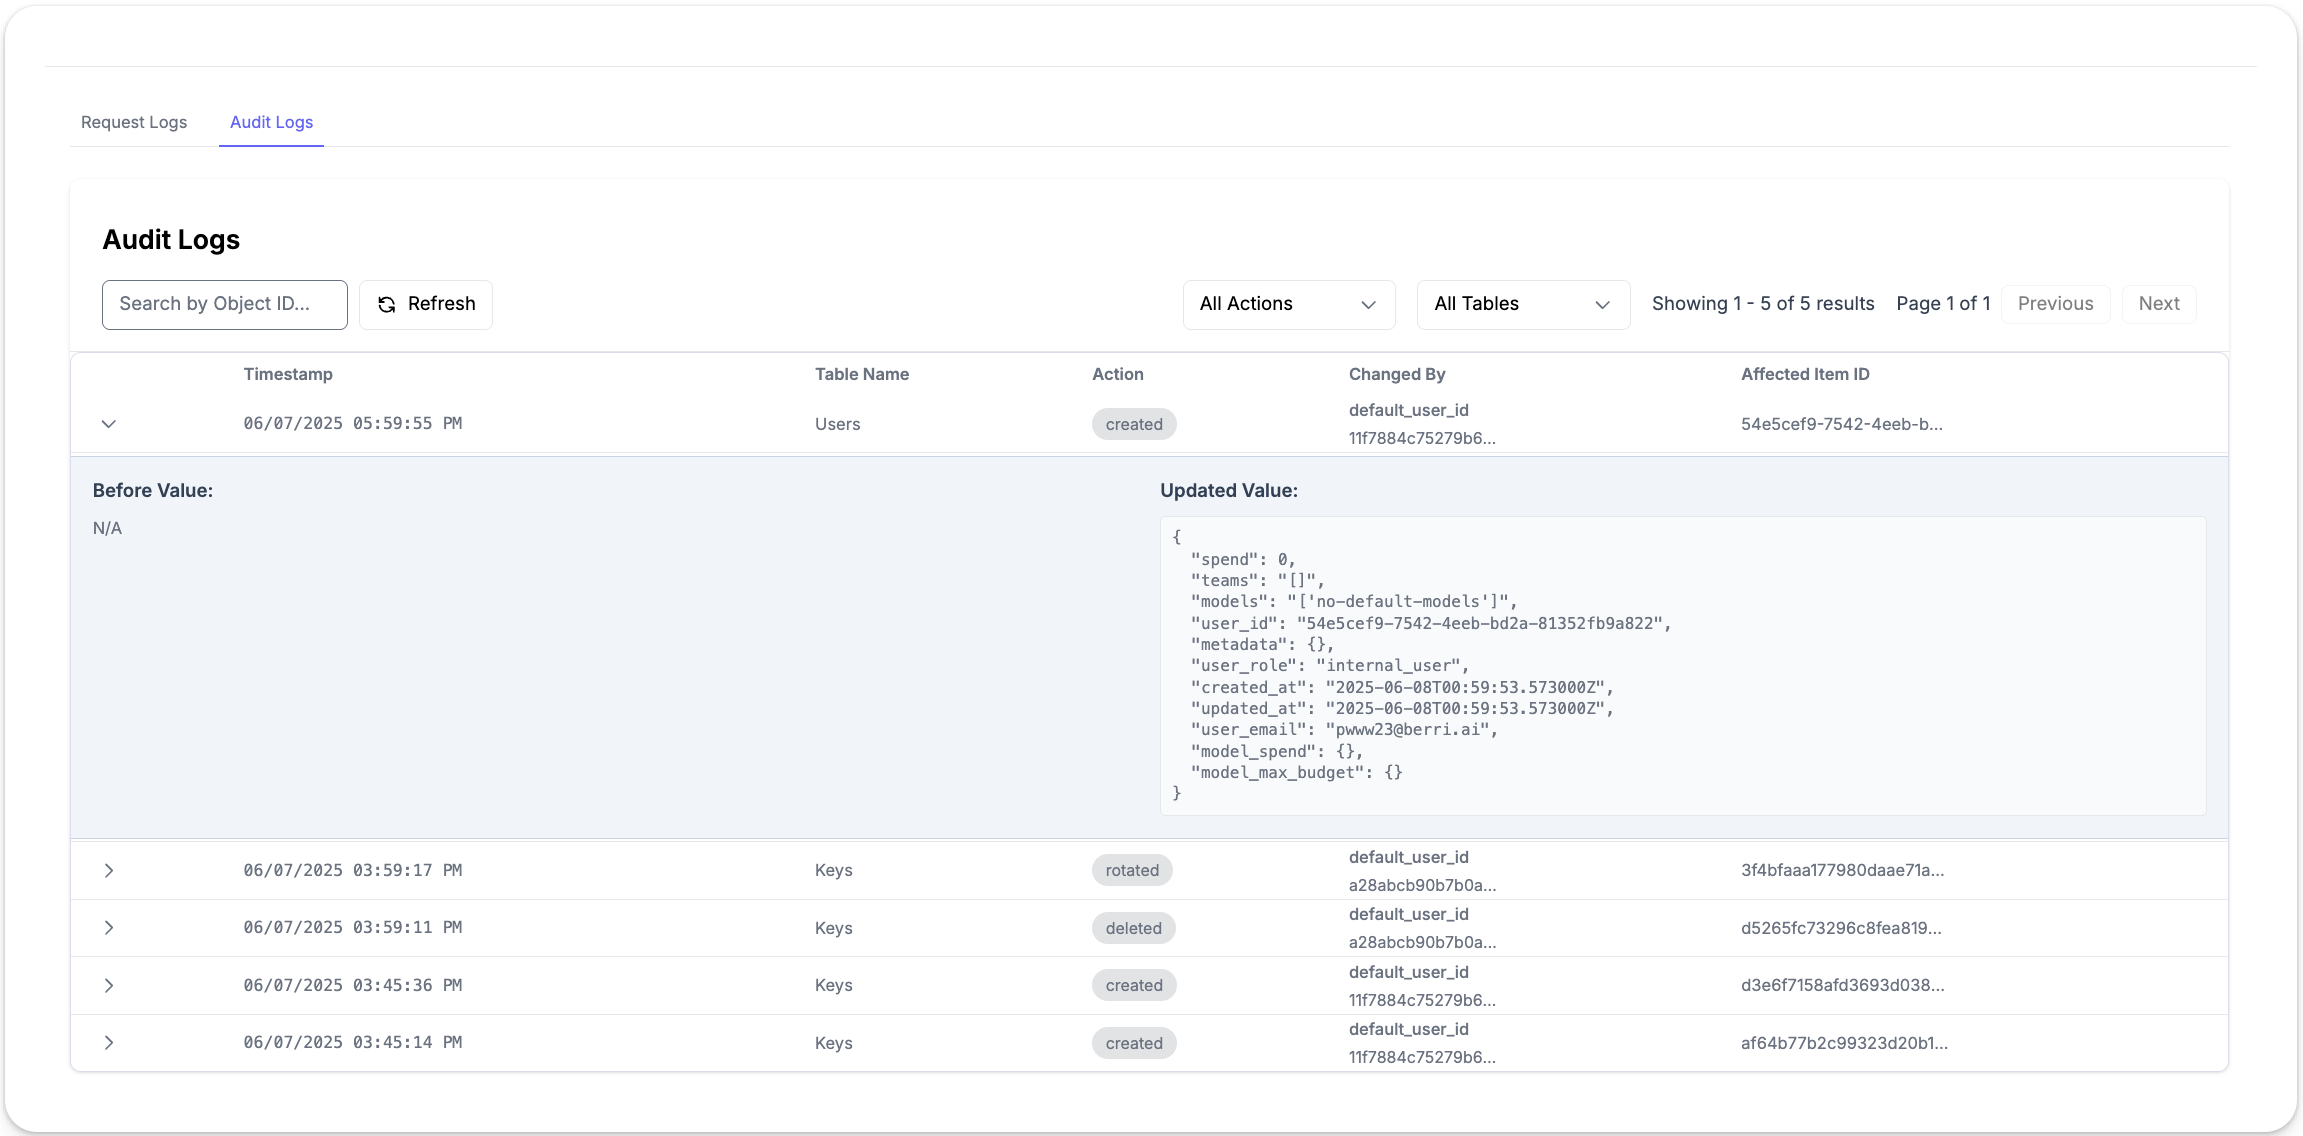Collapse the expanded Users log row
Image resolution: width=2303 pixels, height=1136 pixels.
109,424
